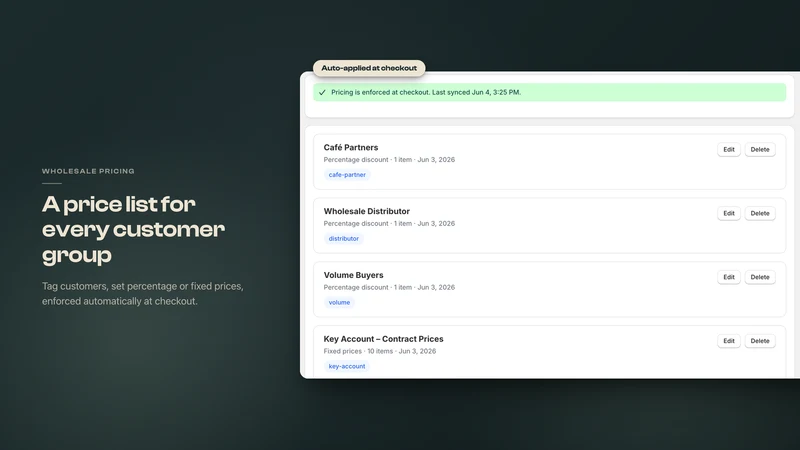Delete the Wholesale Distributor price list
The height and width of the screenshot is (450, 800).
click(760, 213)
